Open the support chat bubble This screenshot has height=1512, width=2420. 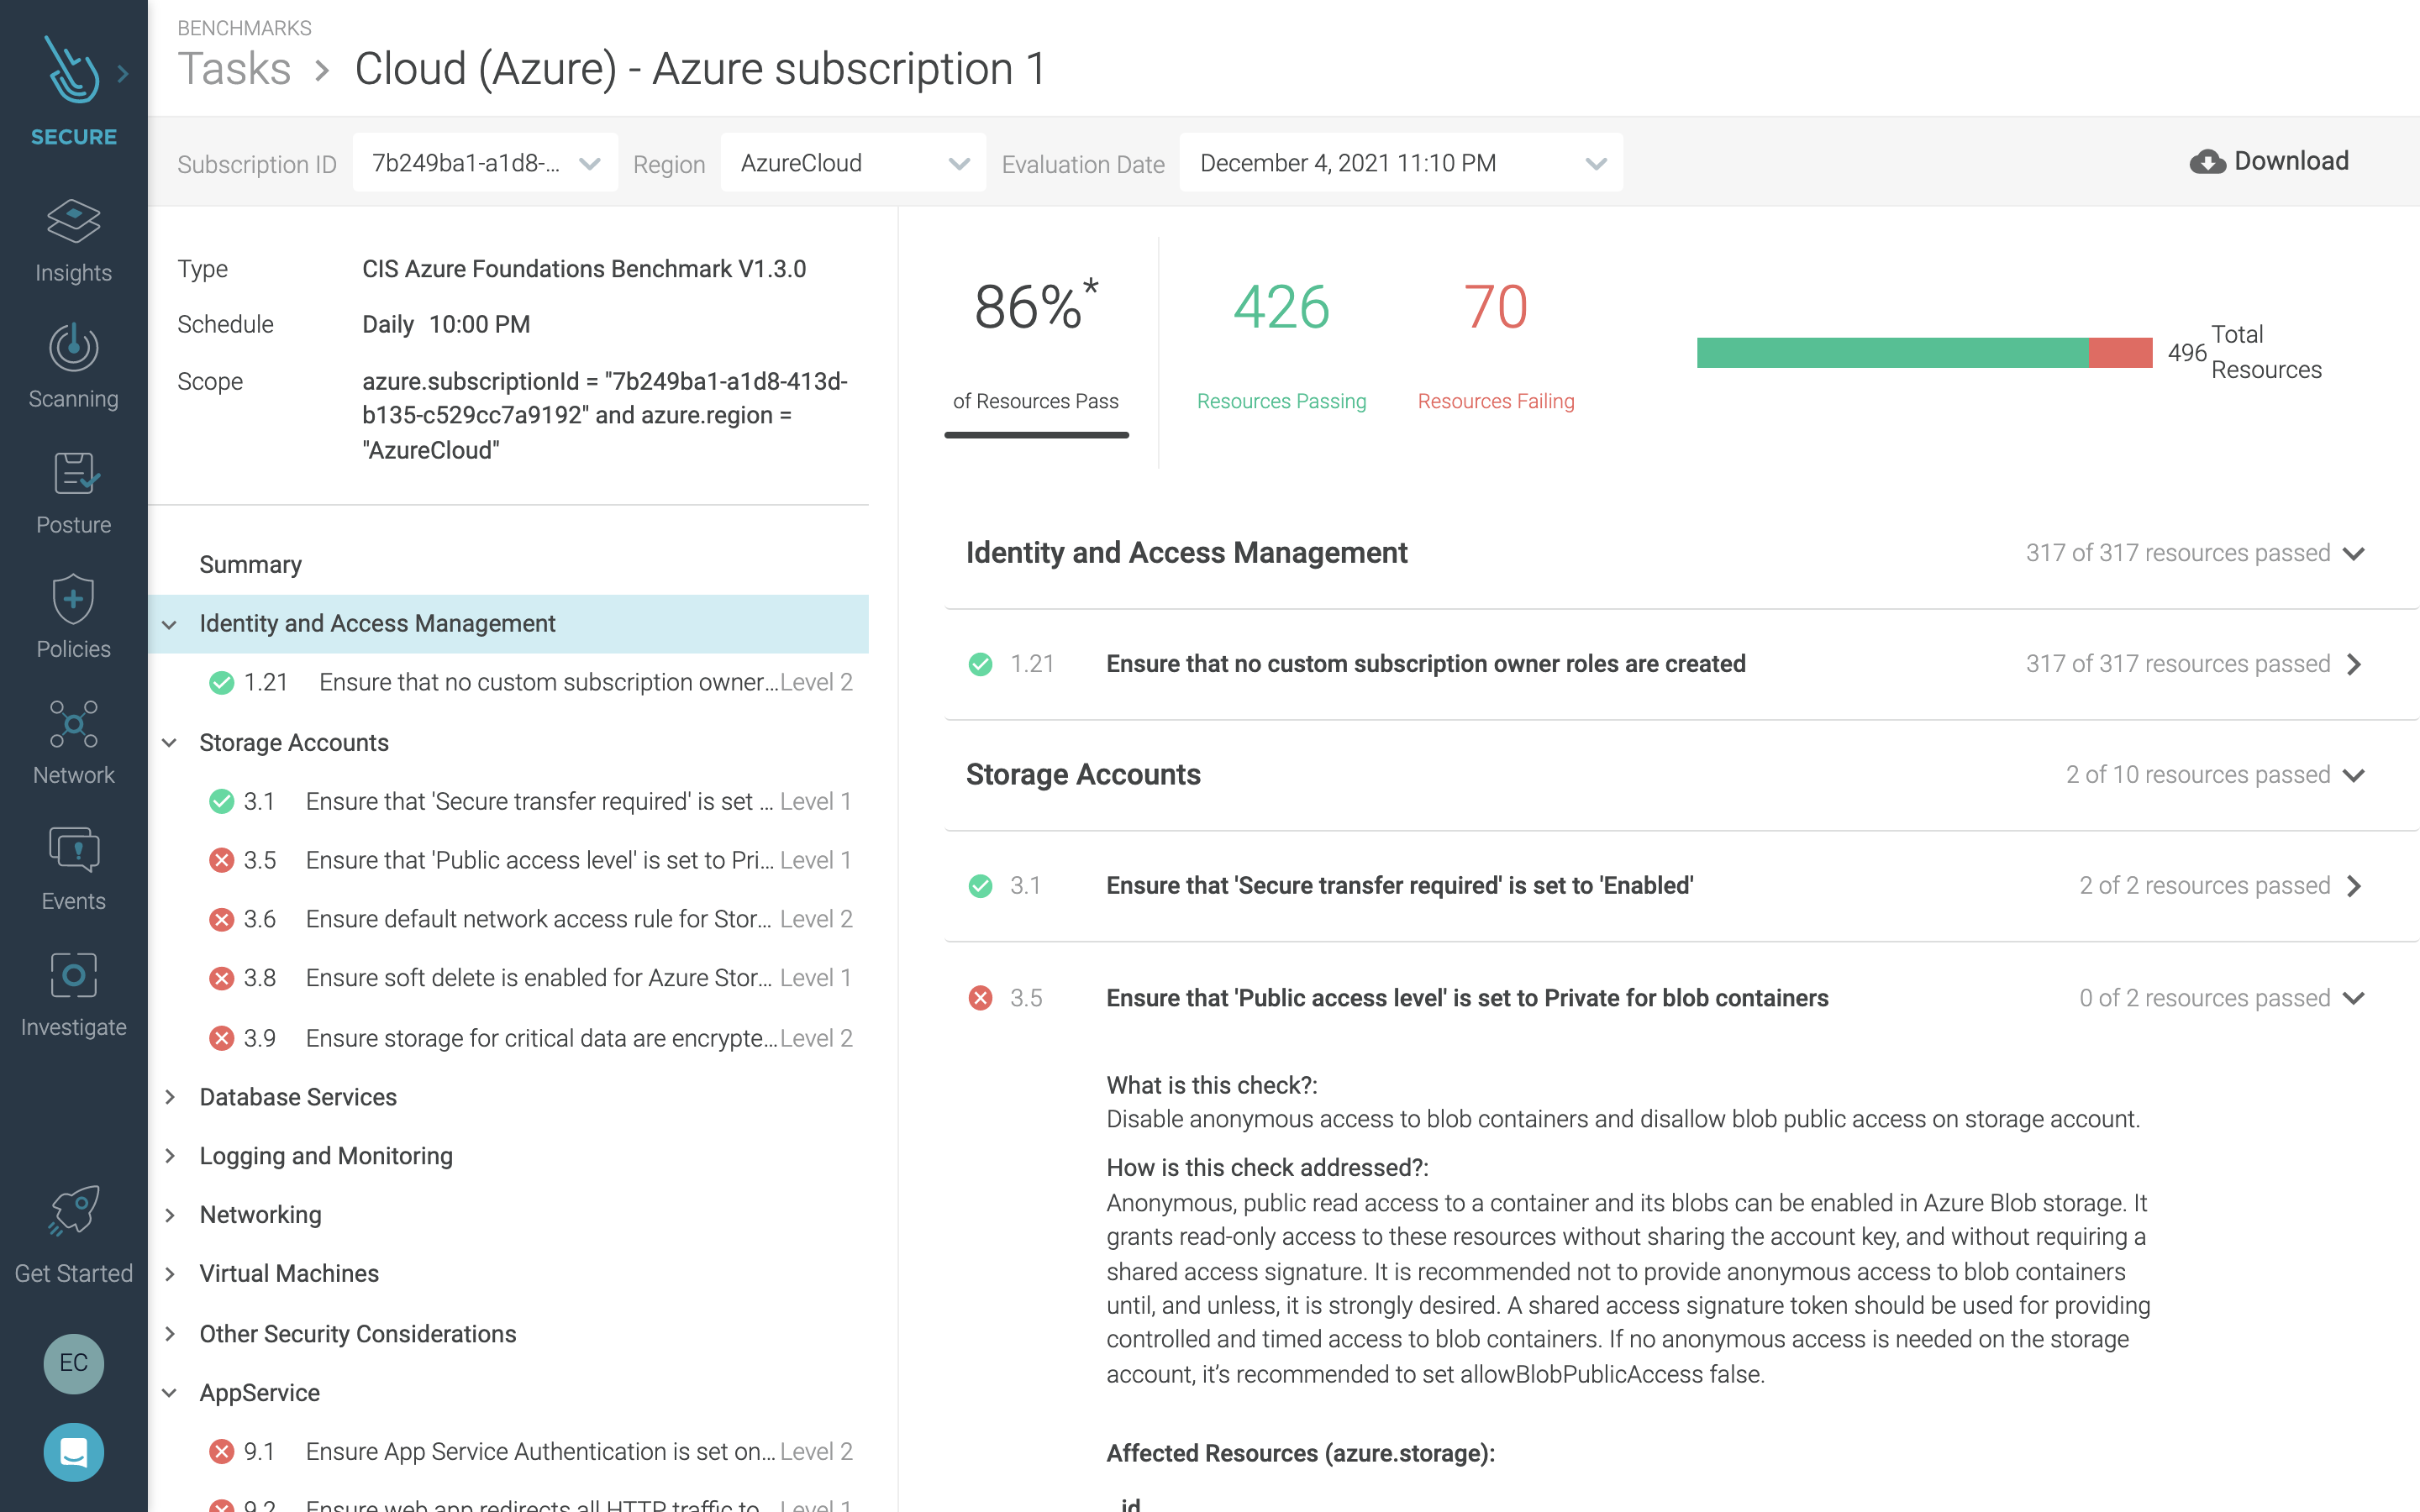[73, 1452]
